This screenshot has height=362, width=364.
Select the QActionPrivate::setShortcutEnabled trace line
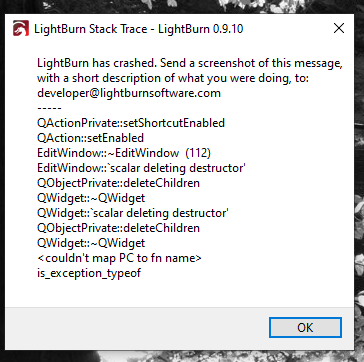(131, 123)
